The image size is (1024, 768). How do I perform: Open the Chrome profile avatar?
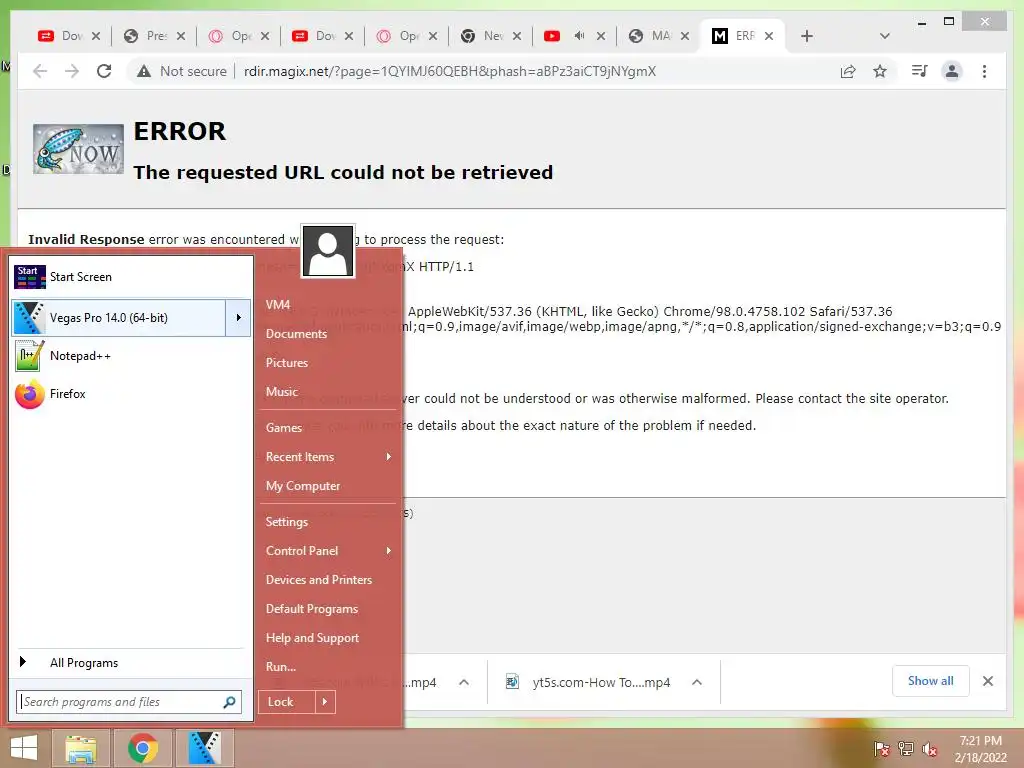click(952, 71)
